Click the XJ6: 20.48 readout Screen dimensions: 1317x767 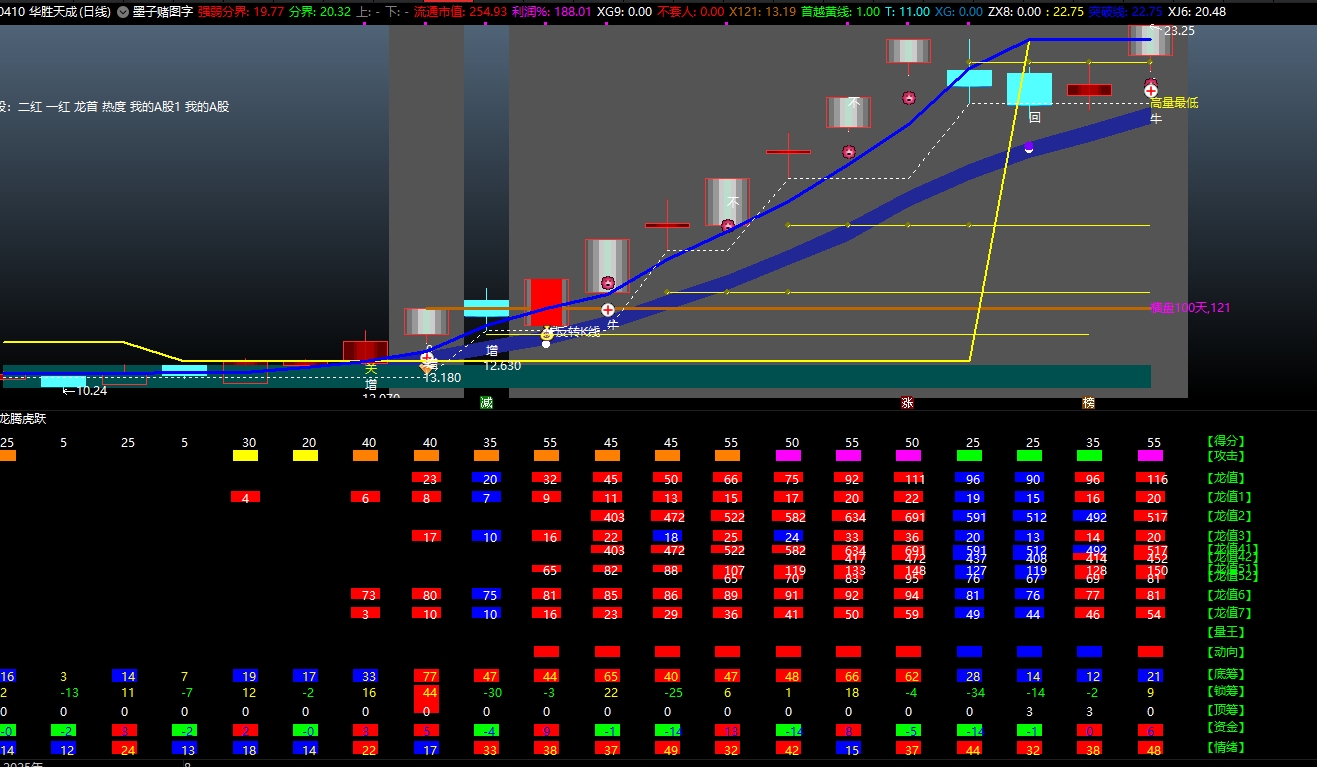point(1197,12)
